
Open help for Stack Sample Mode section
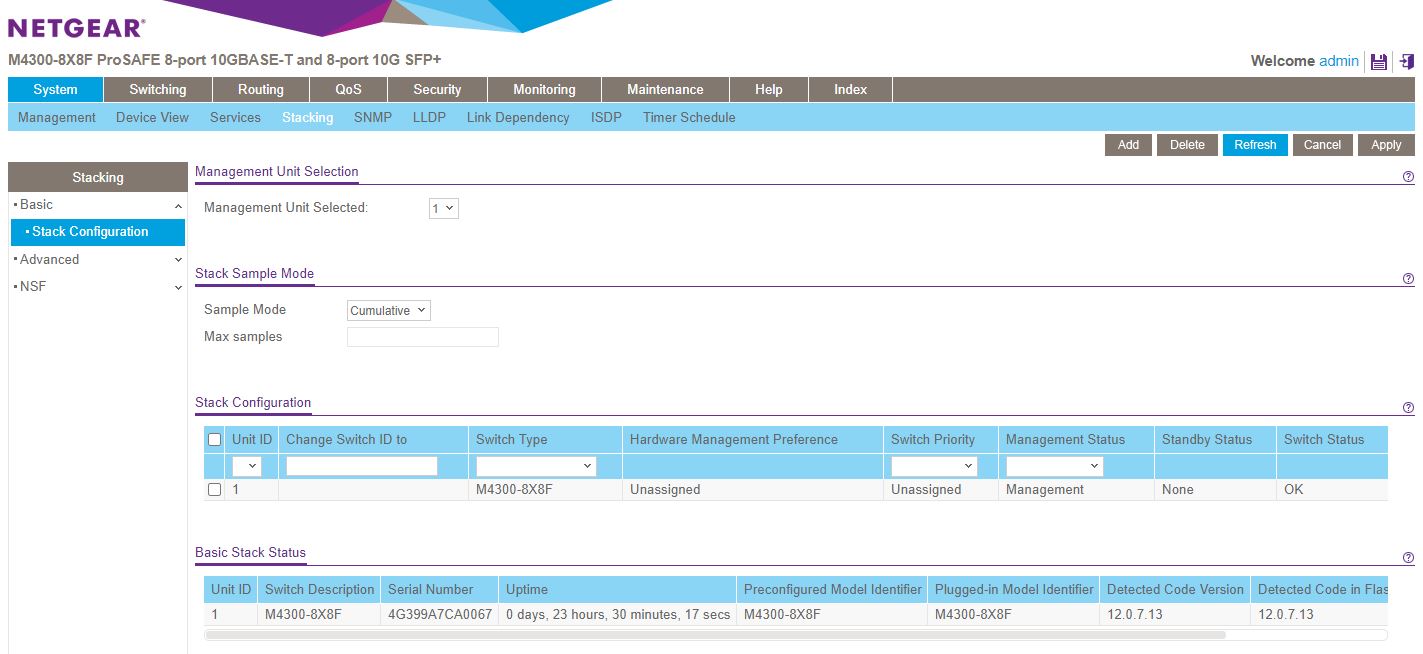pyautogui.click(x=1408, y=279)
